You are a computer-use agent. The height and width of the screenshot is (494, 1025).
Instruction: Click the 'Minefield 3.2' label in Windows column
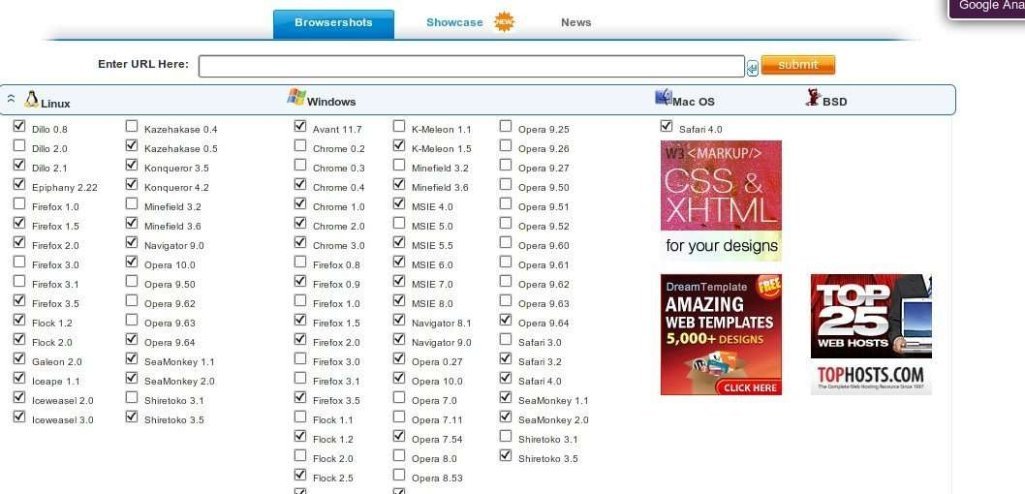440,169
